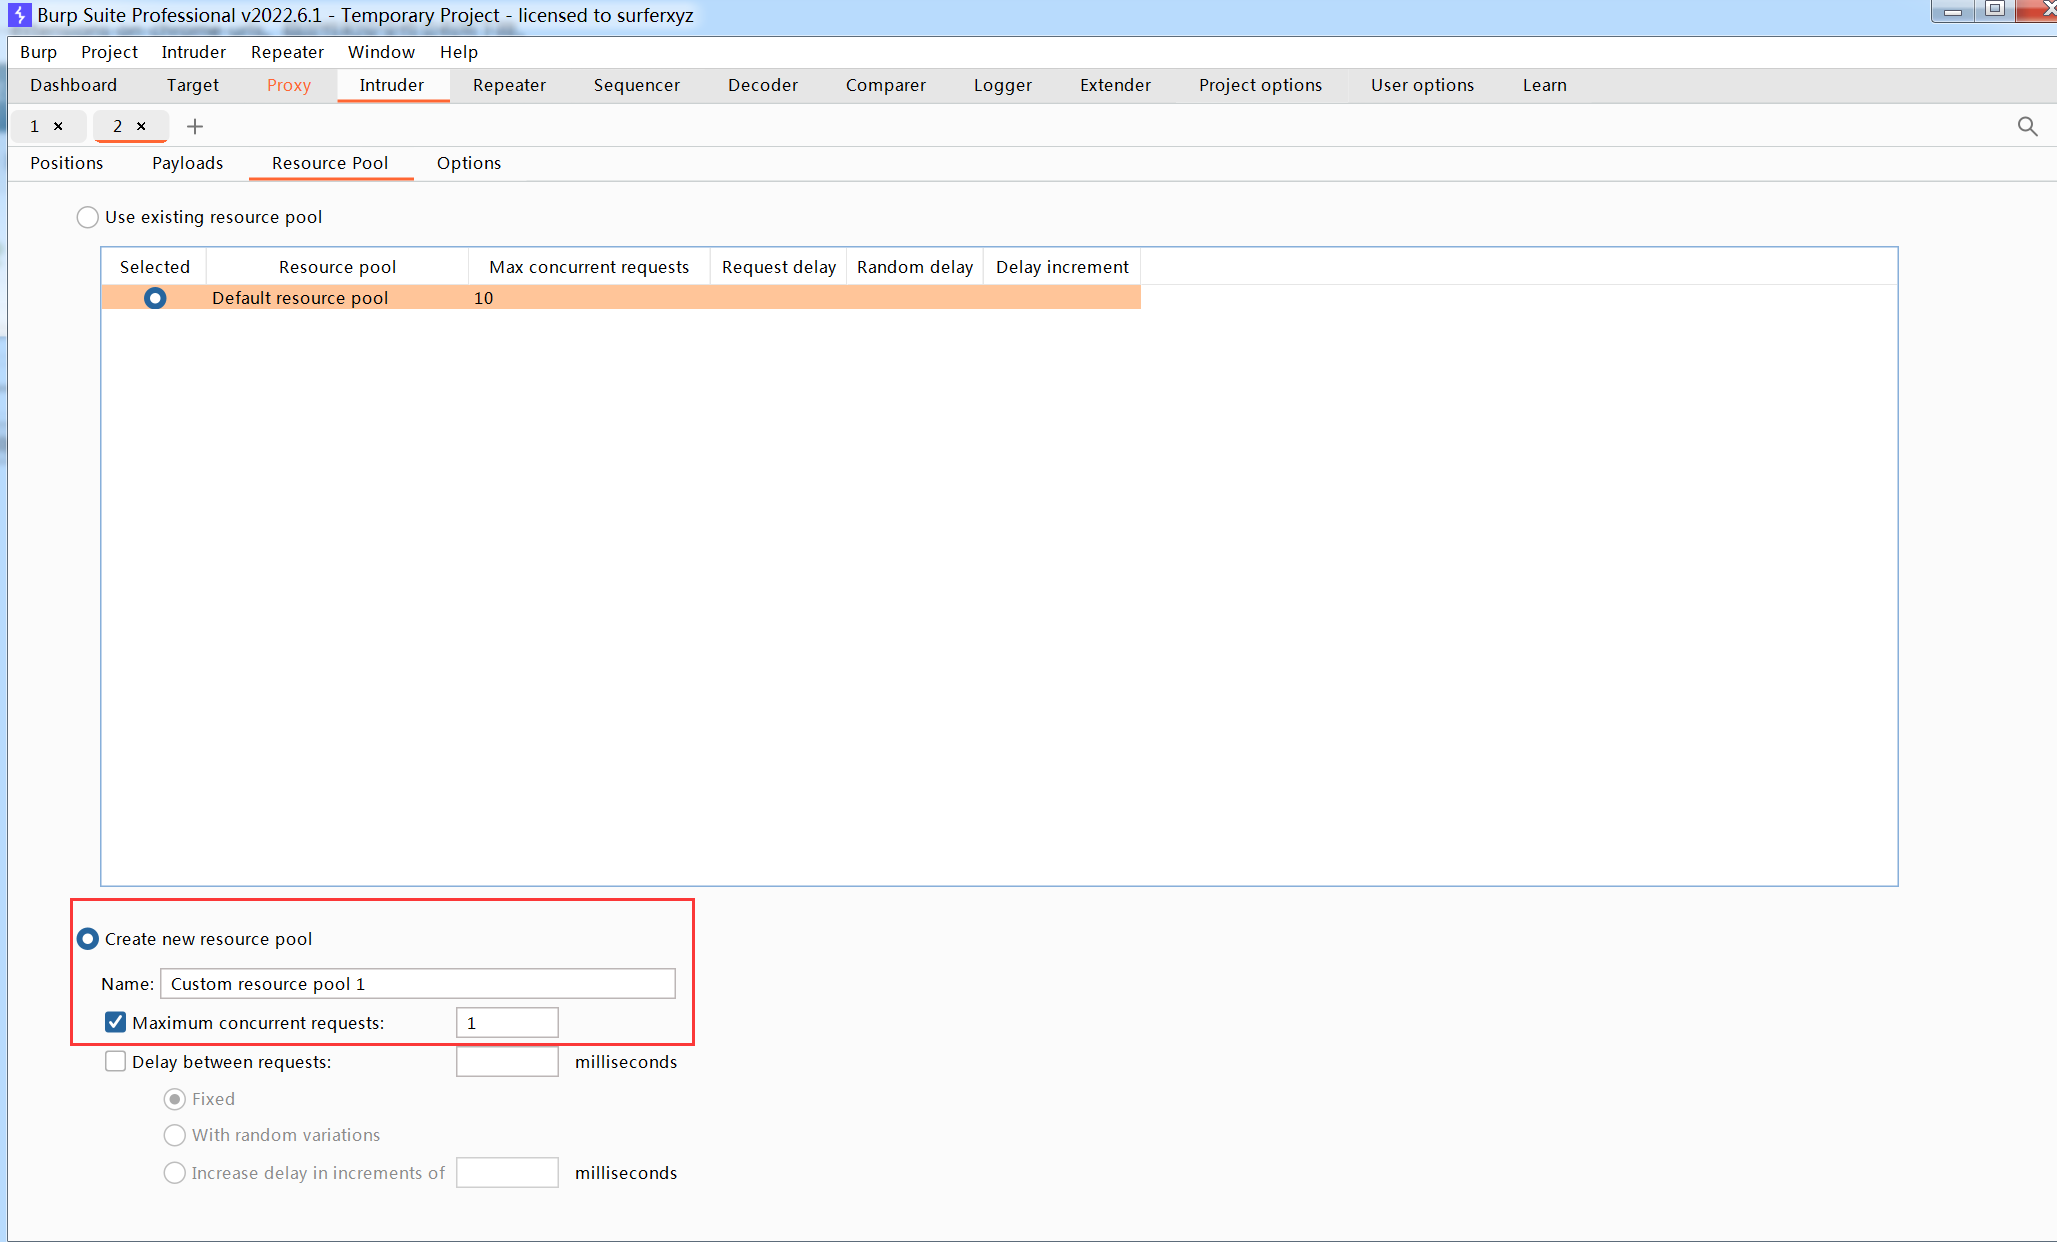Close Intruder tab 2
The height and width of the screenshot is (1242, 2057).
141,126
